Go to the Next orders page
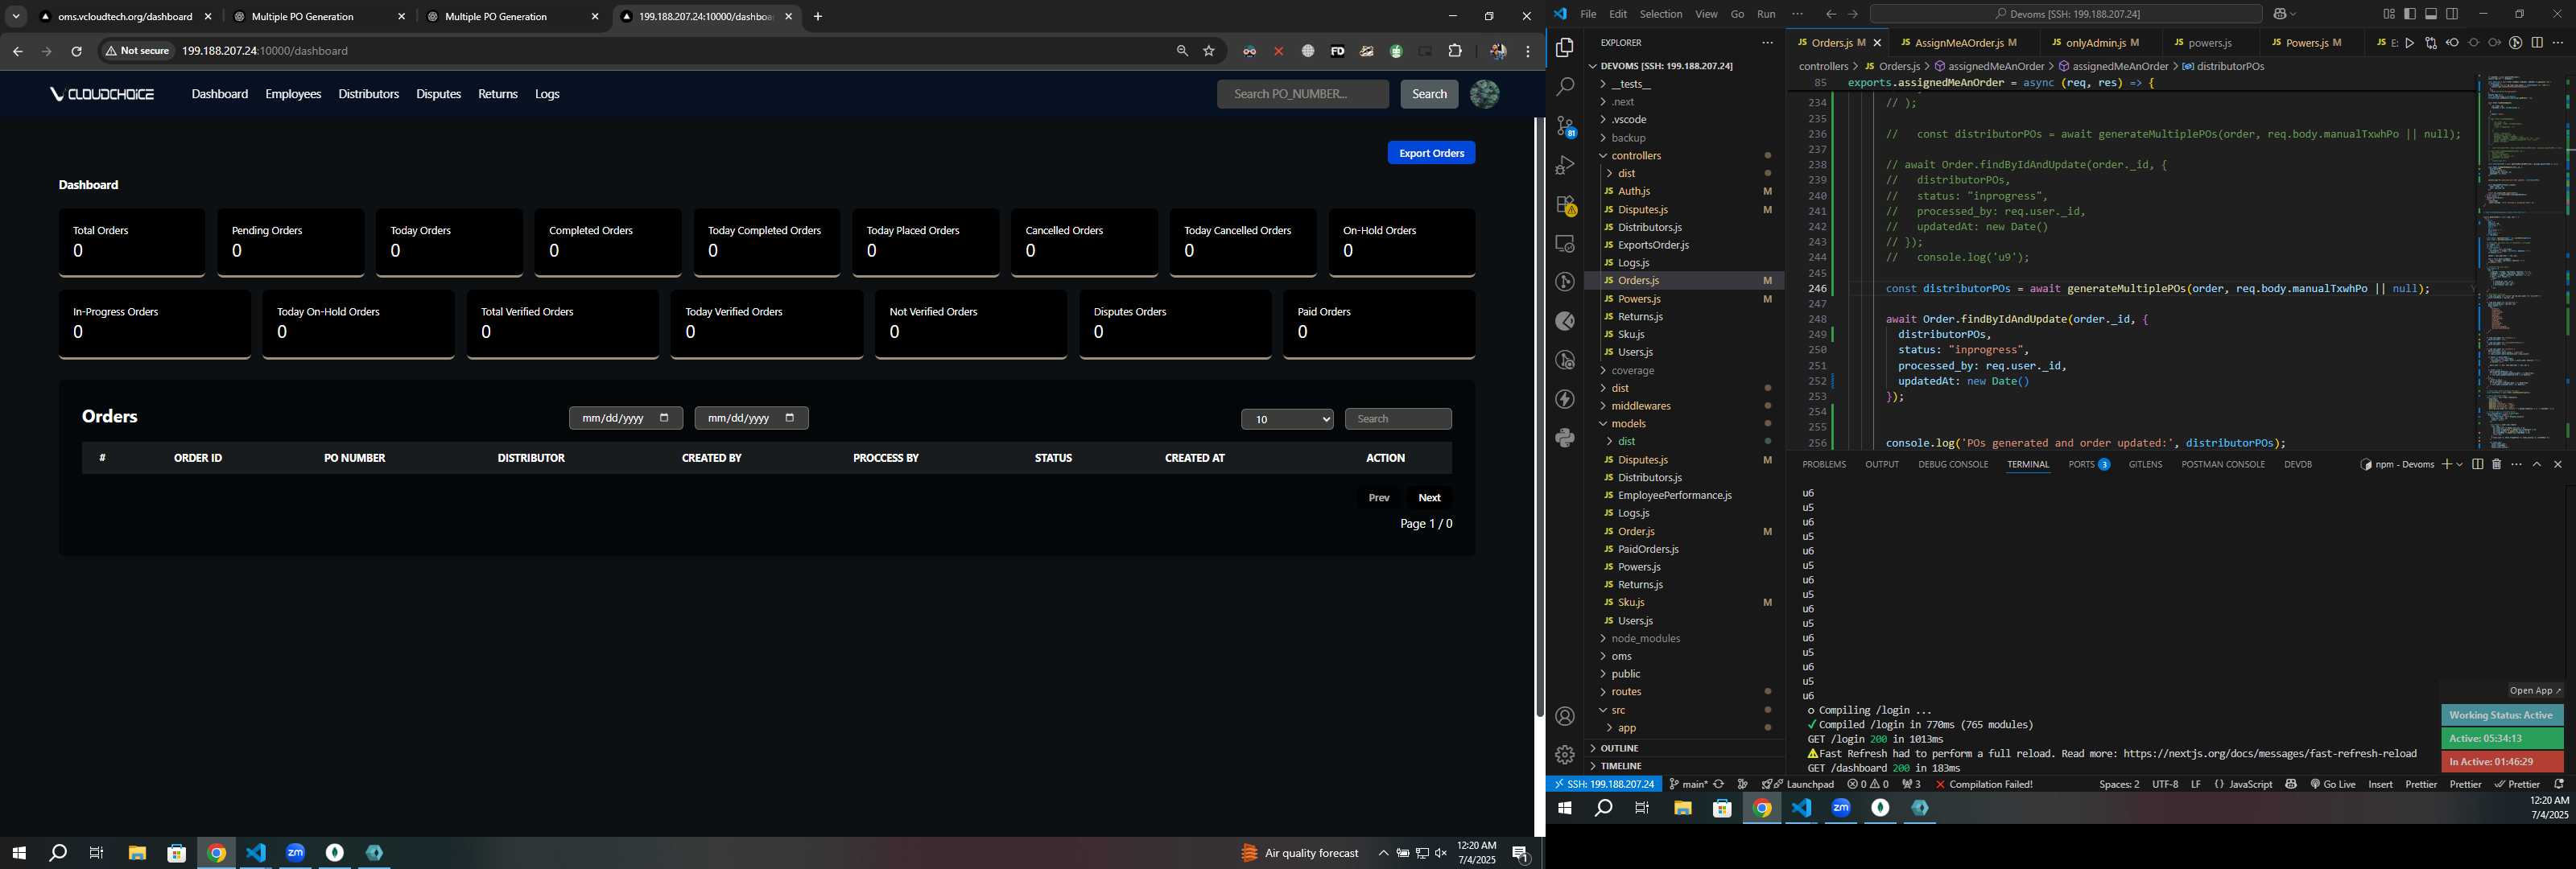 (1429, 498)
